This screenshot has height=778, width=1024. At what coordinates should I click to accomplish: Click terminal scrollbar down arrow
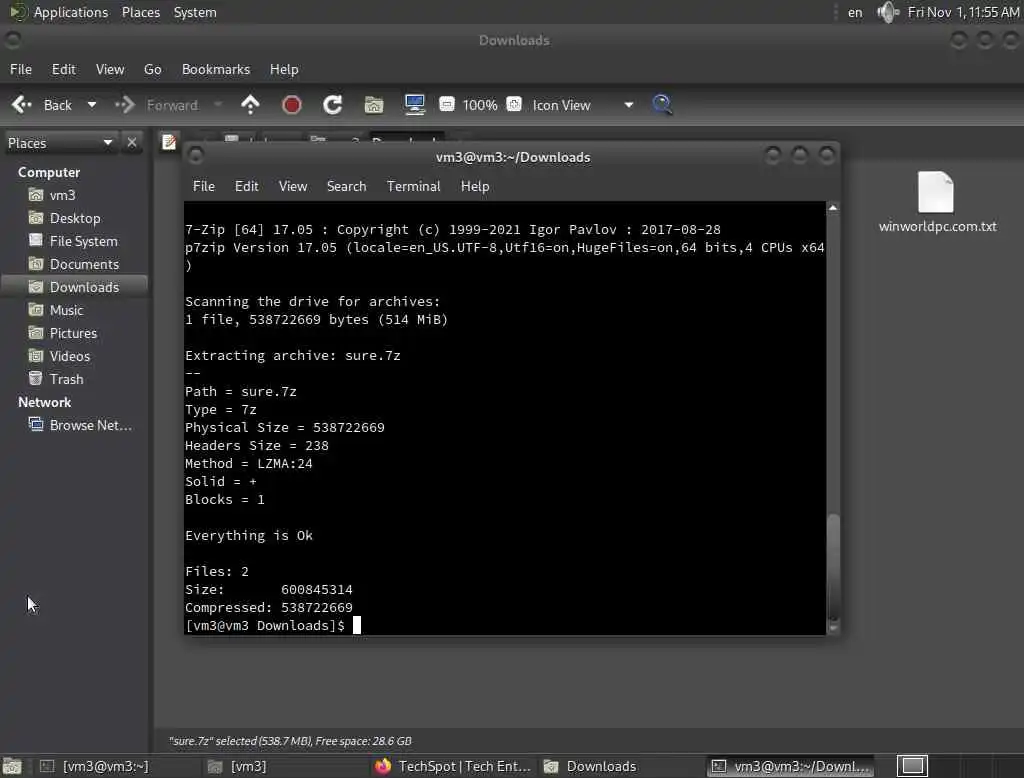click(833, 627)
